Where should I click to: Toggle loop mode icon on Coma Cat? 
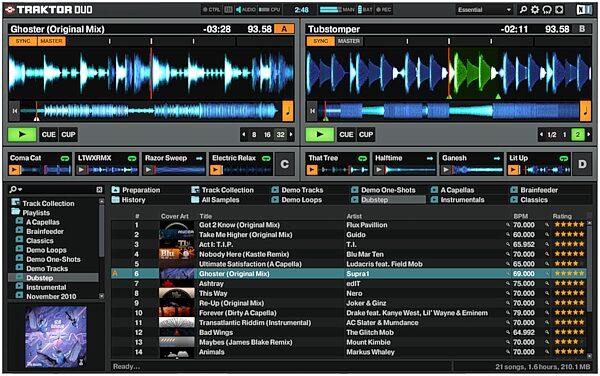coord(65,158)
